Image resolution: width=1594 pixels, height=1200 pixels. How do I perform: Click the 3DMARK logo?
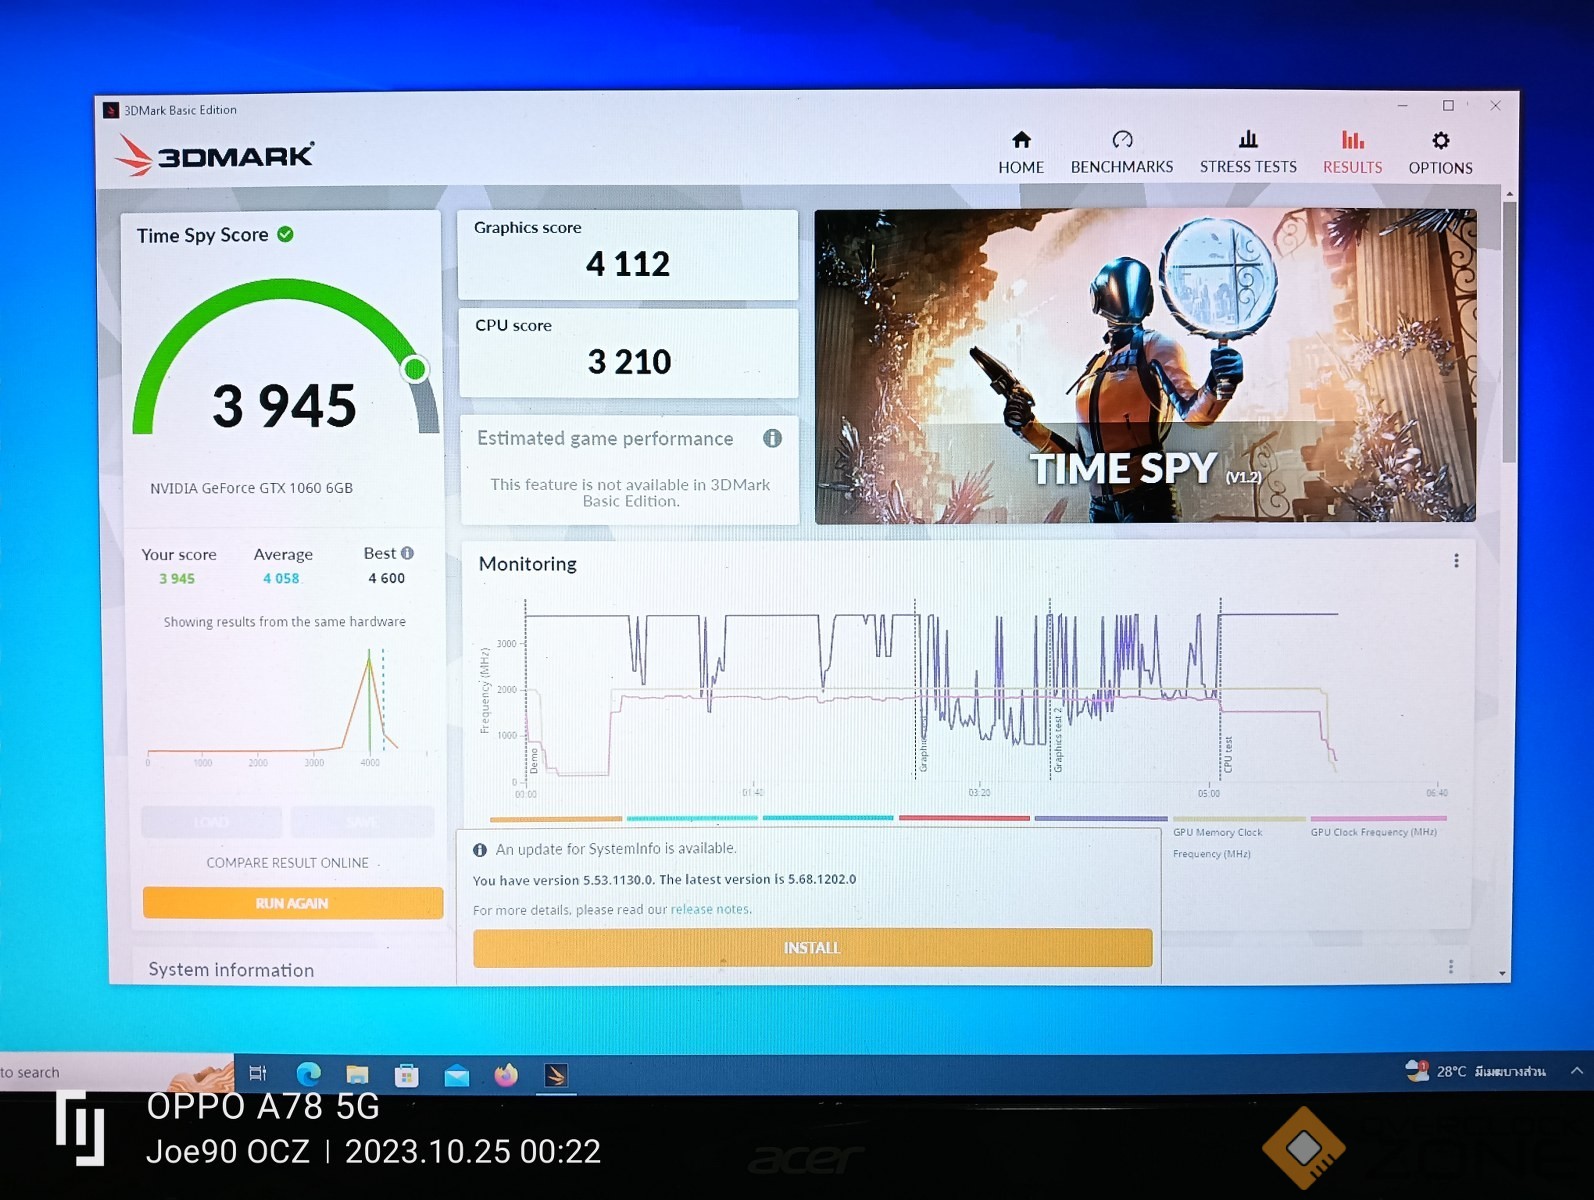point(214,155)
